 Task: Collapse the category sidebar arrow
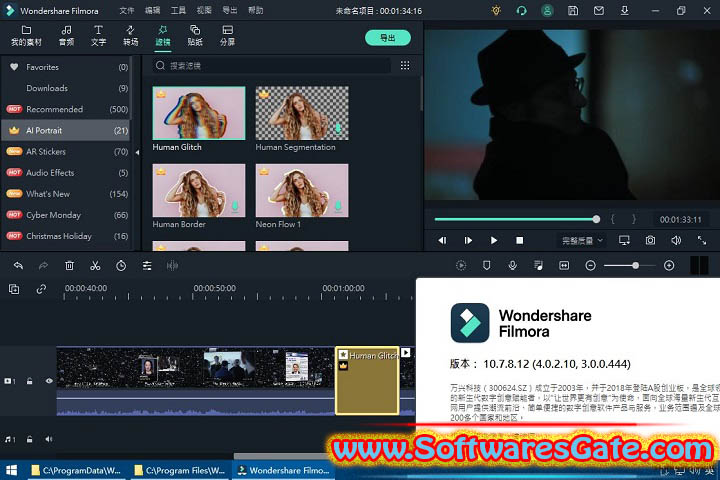point(137,152)
